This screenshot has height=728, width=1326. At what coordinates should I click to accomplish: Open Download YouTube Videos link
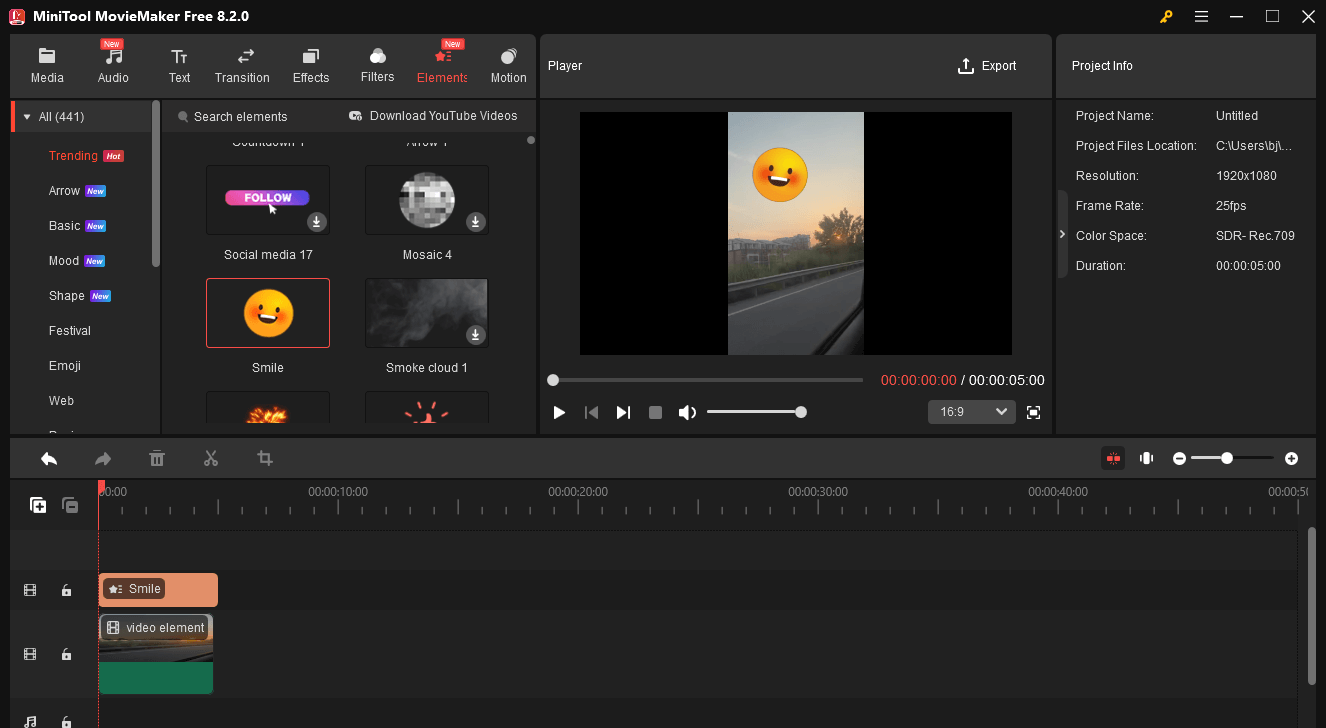pyautogui.click(x=433, y=116)
